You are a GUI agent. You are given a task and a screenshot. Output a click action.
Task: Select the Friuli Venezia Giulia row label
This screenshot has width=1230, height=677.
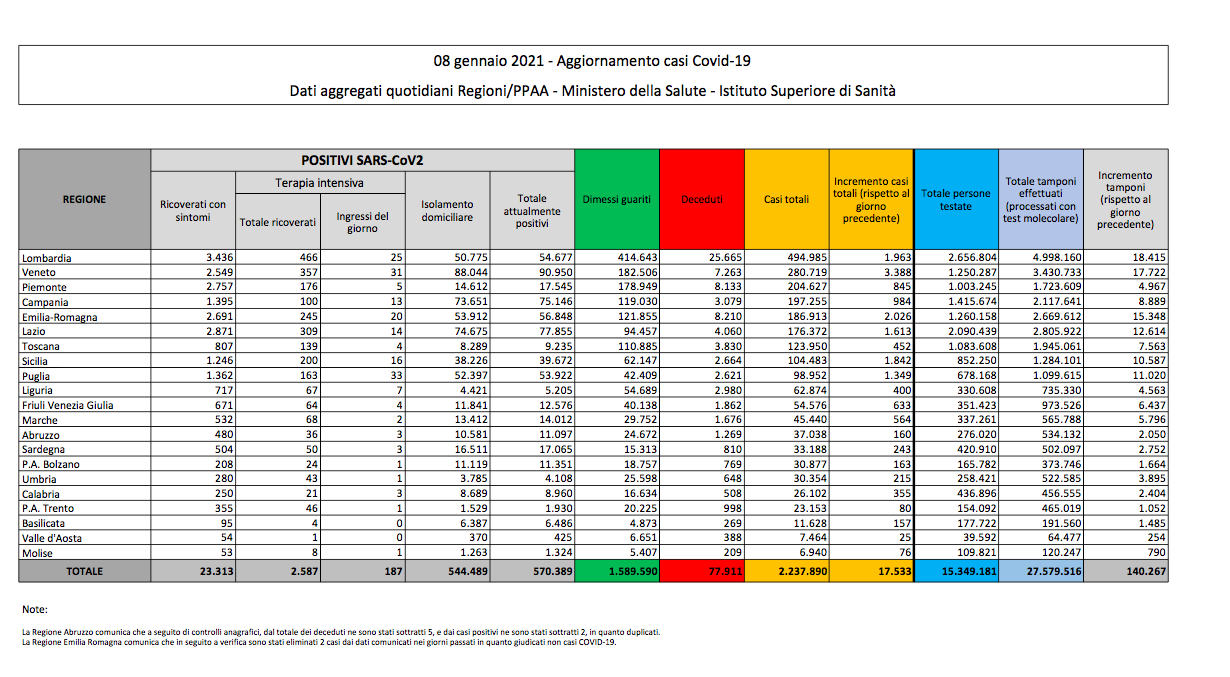pos(67,405)
